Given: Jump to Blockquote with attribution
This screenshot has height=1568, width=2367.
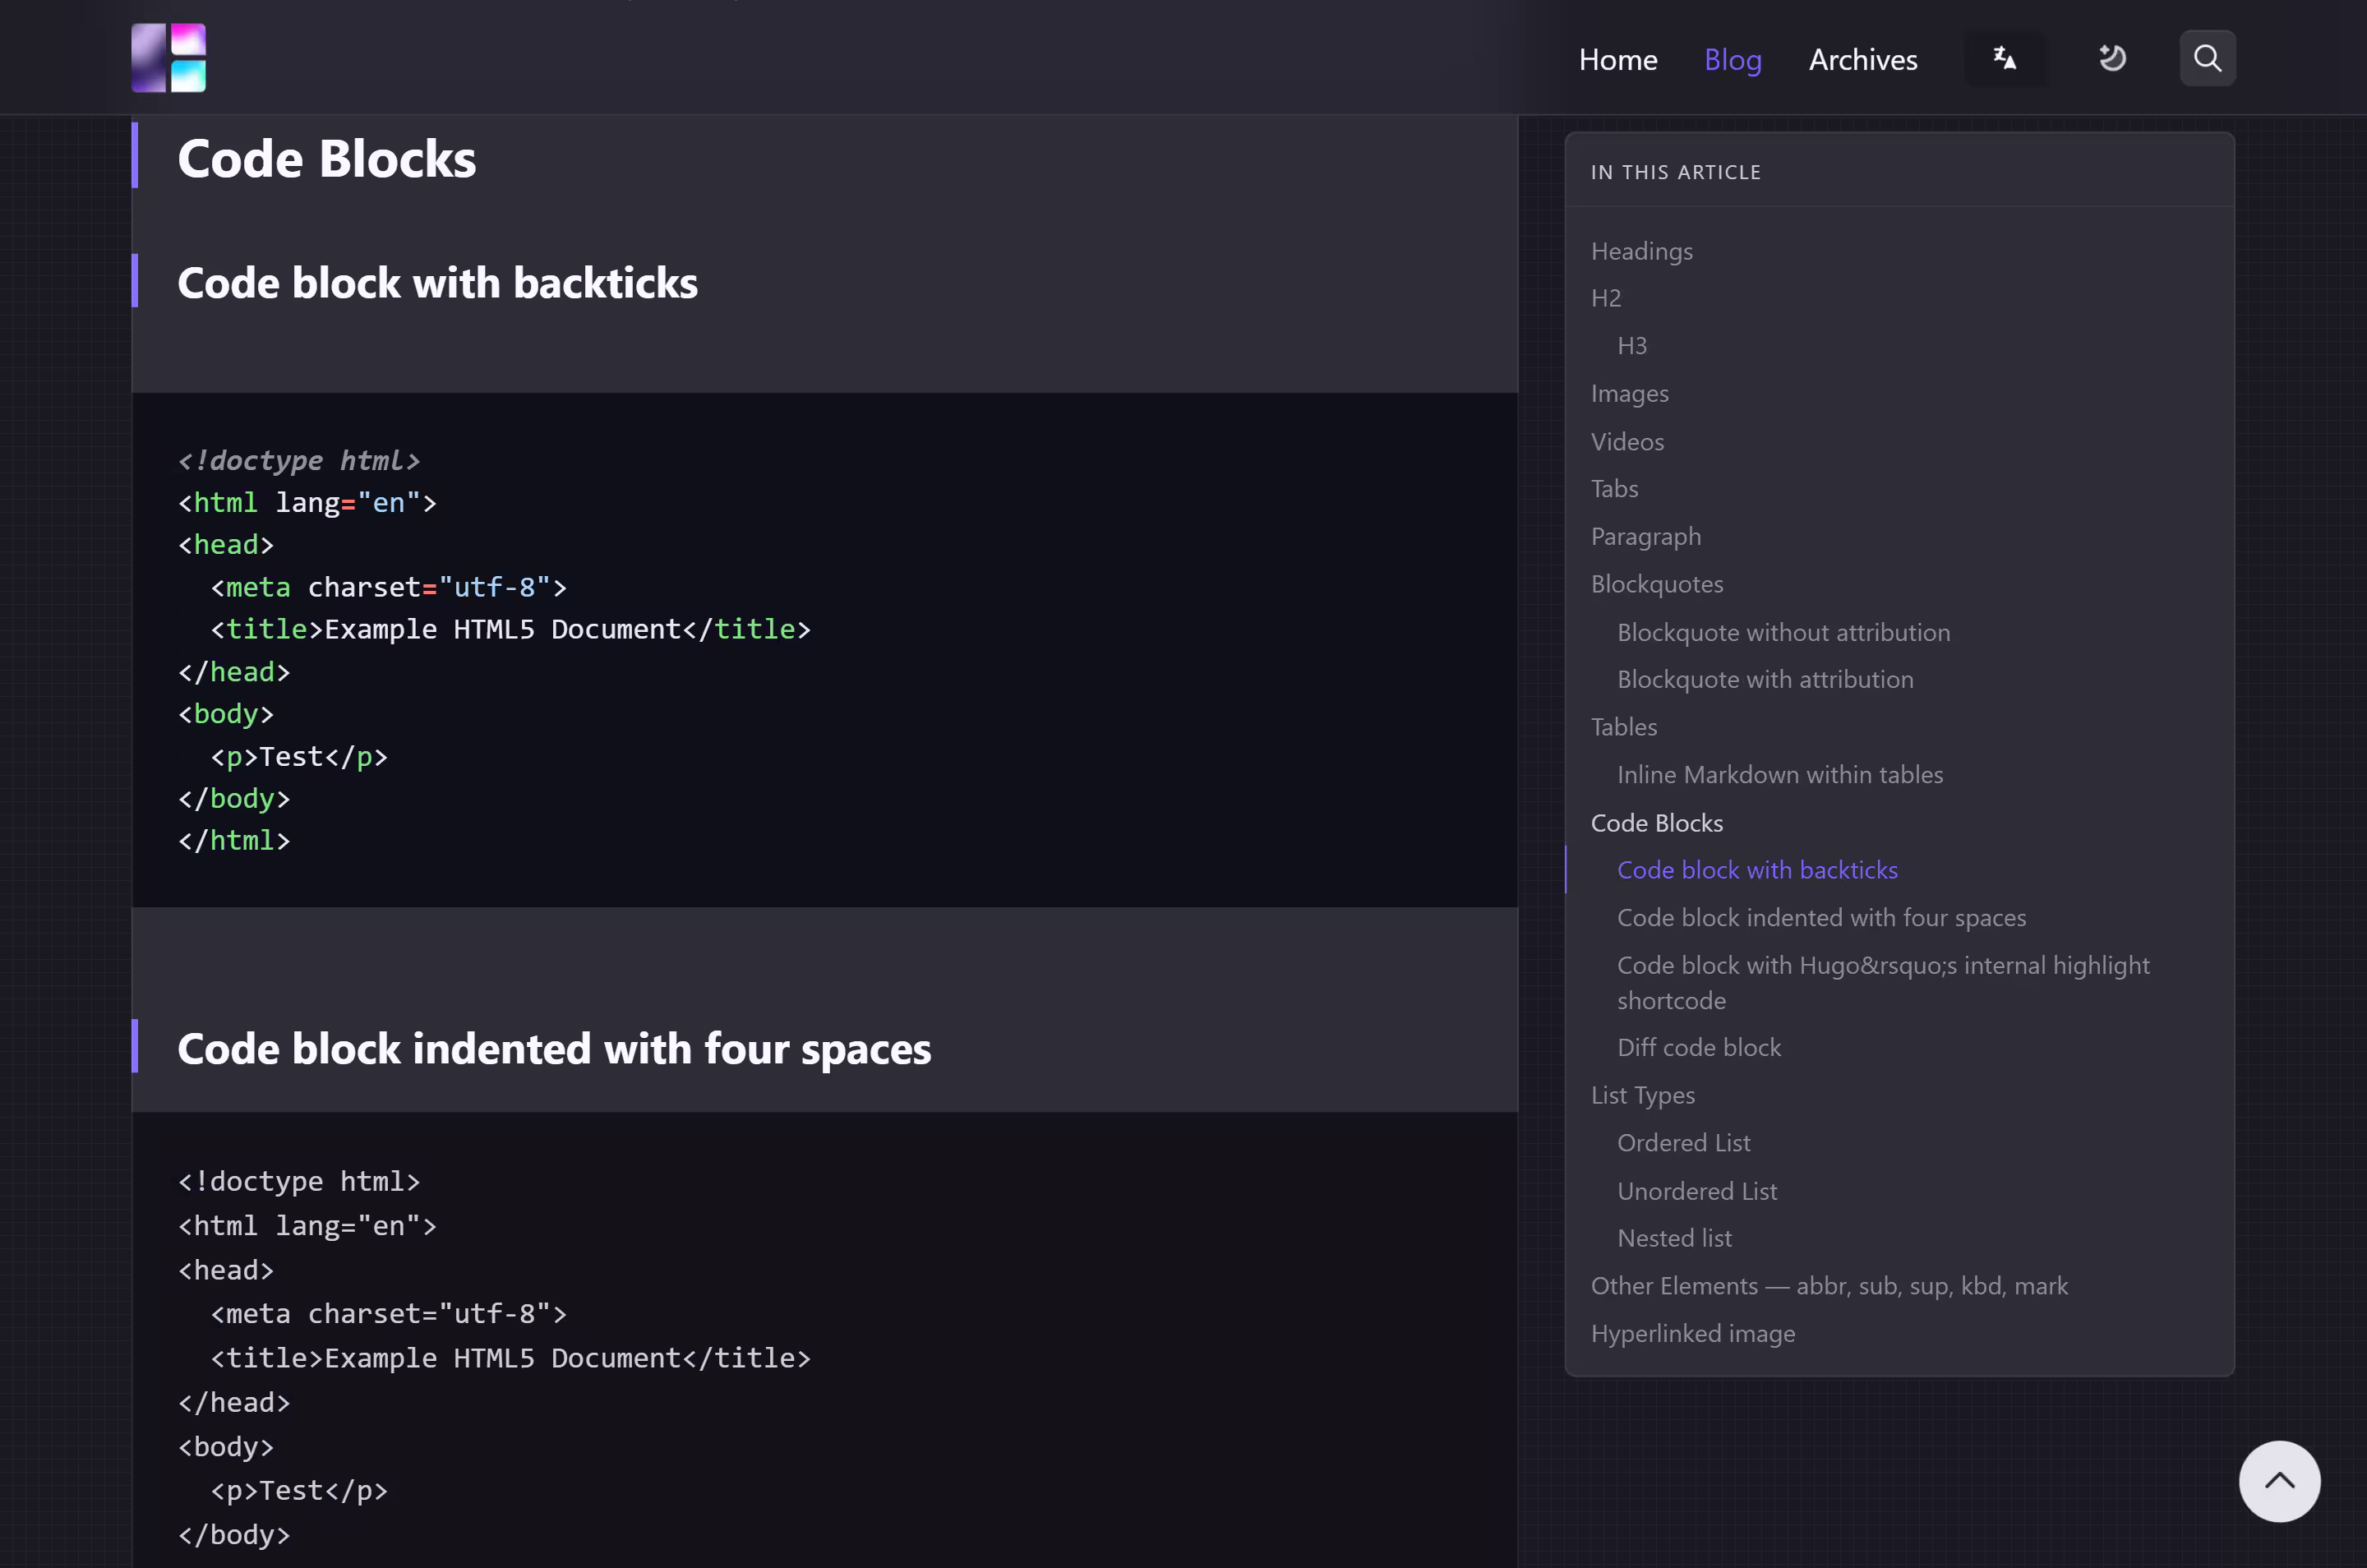Looking at the screenshot, I should [1765, 678].
